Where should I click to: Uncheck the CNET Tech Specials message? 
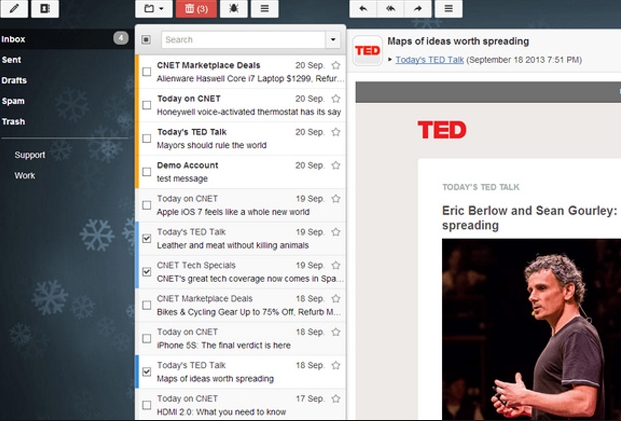147,272
